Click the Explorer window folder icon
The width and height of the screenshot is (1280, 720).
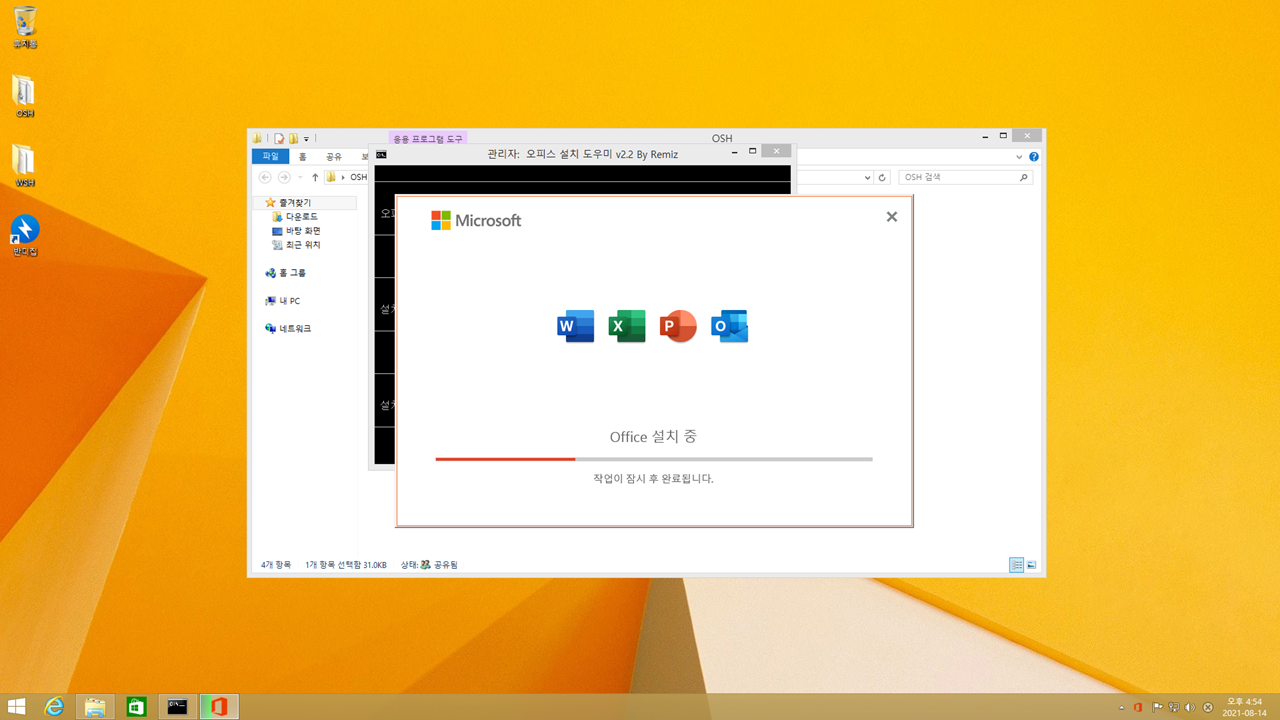(x=258, y=138)
